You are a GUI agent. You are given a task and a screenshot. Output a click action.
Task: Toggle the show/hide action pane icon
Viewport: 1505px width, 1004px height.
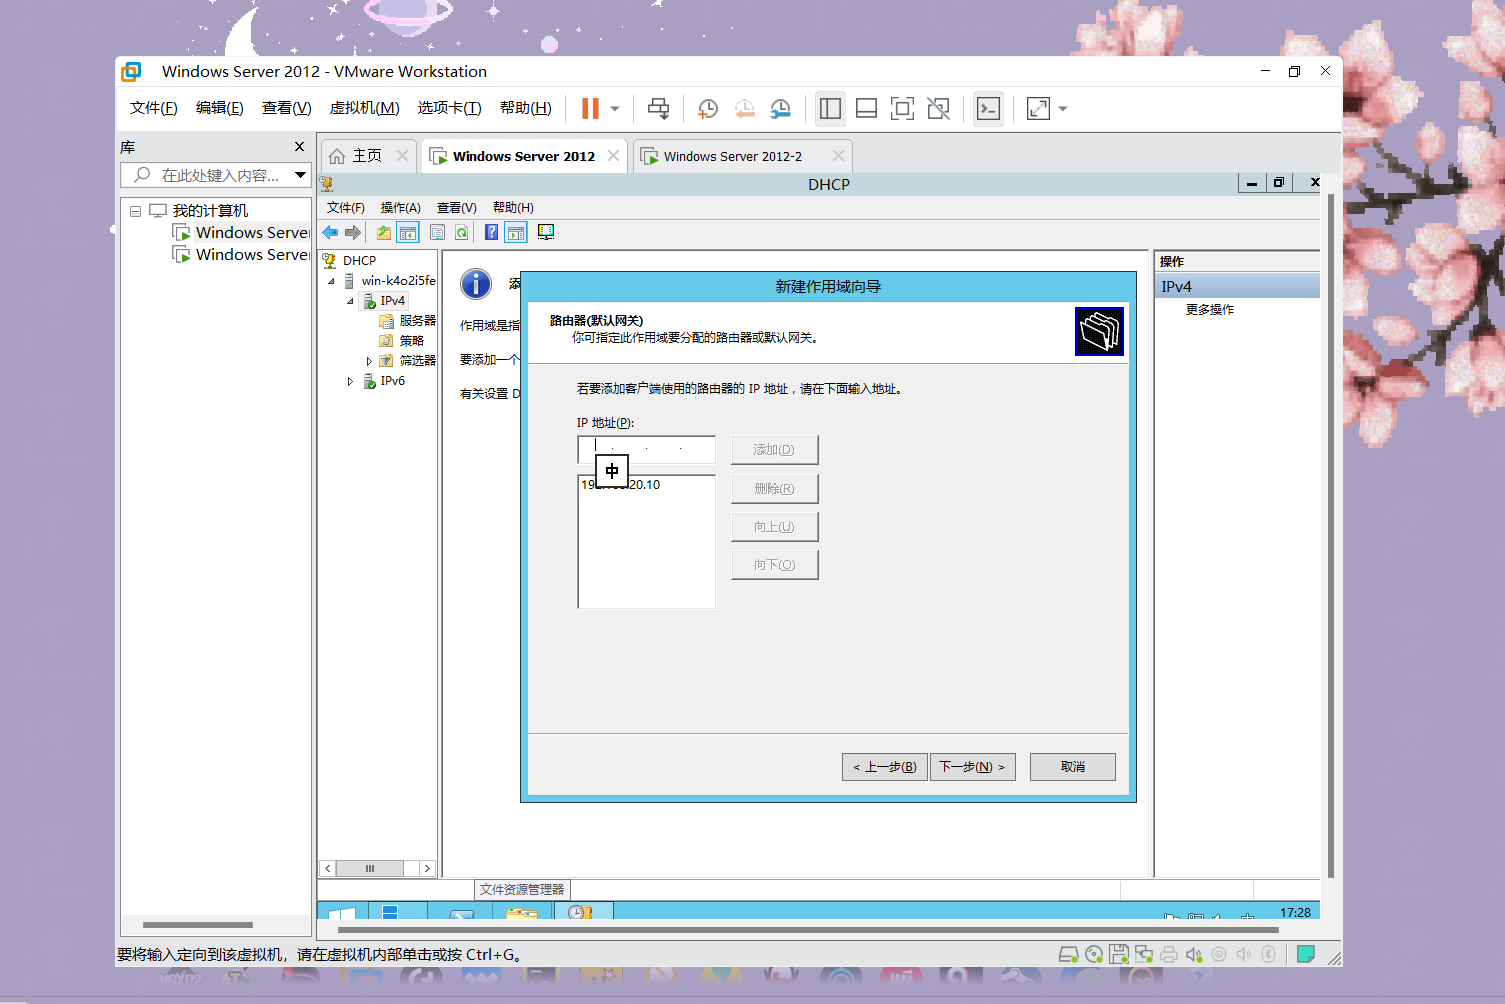(x=516, y=233)
